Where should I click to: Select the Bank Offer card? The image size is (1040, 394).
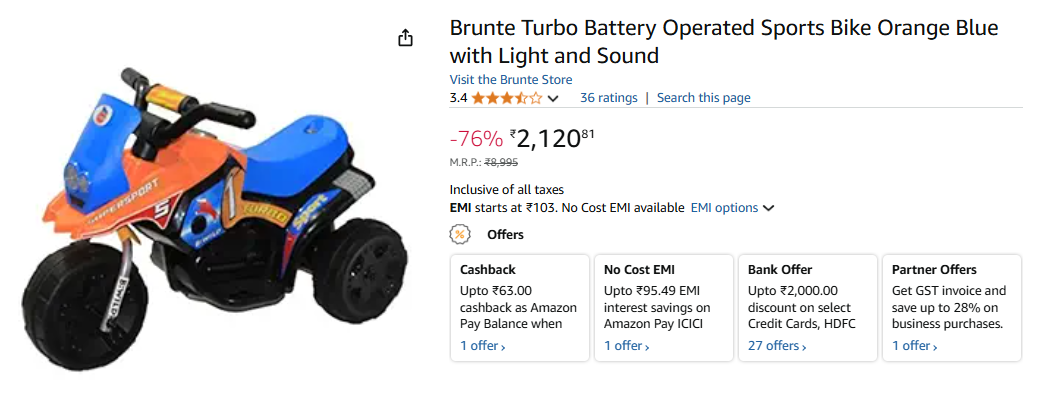pyautogui.click(x=808, y=308)
